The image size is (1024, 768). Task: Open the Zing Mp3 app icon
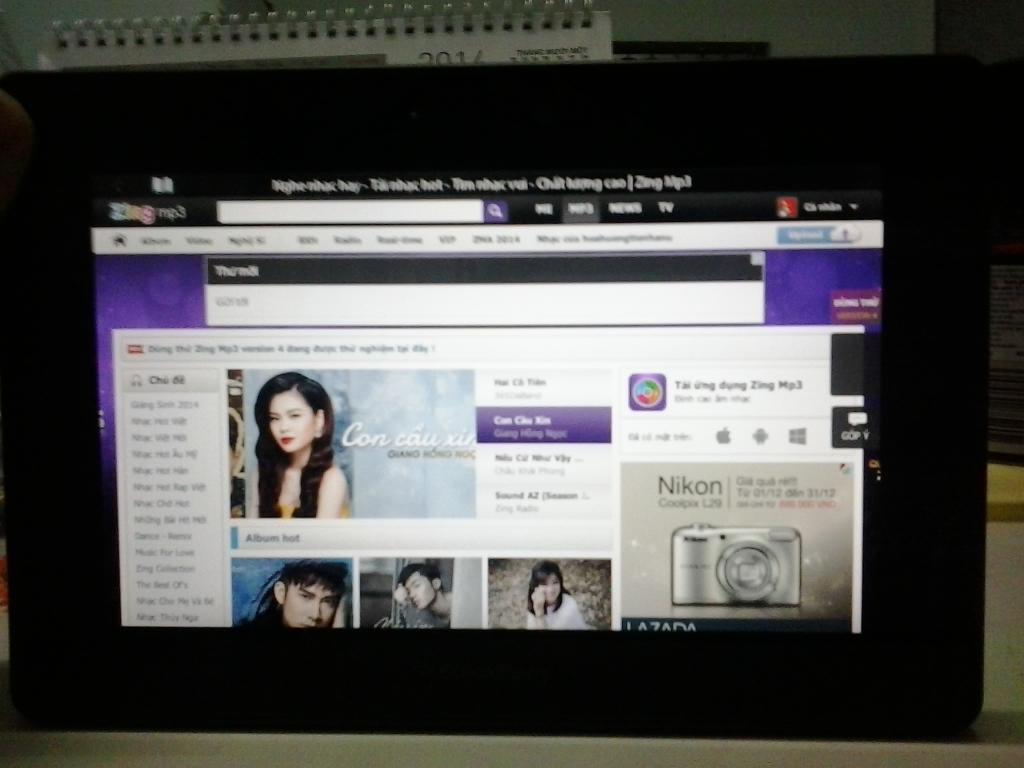pyautogui.click(x=647, y=392)
